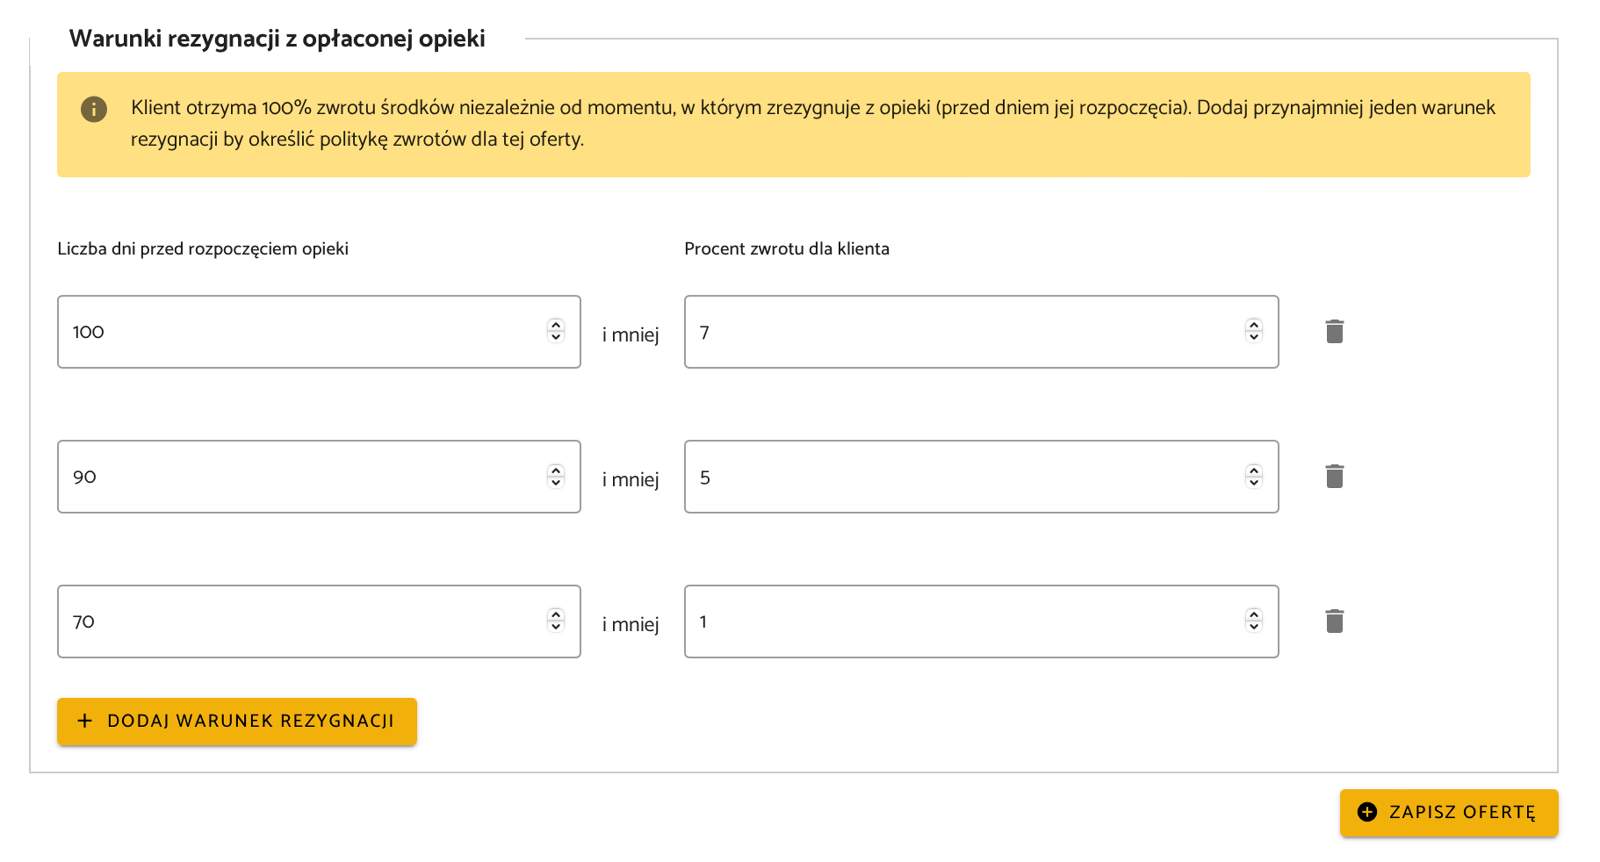The image size is (1600, 862).
Task: Click the 'i mniej' text beside the 100 field
Action: 630,334
